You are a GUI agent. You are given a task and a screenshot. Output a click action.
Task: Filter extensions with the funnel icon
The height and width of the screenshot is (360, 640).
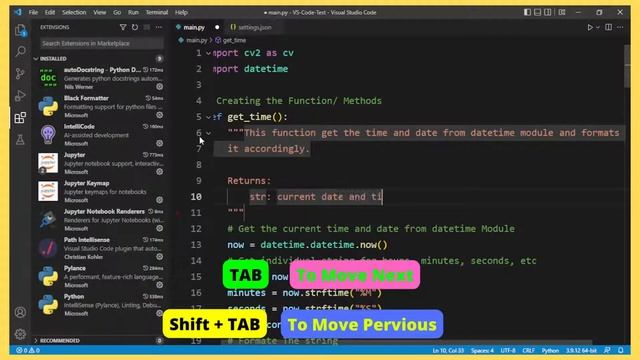tap(123, 27)
